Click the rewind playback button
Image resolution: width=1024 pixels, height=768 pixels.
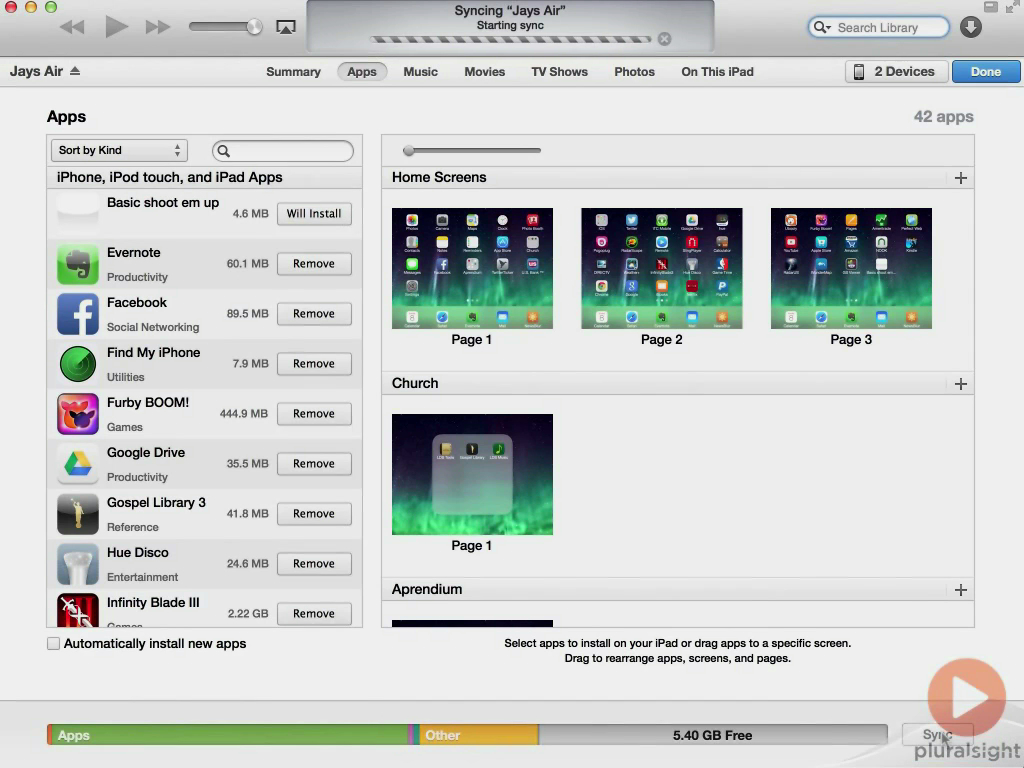(x=72, y=27)
